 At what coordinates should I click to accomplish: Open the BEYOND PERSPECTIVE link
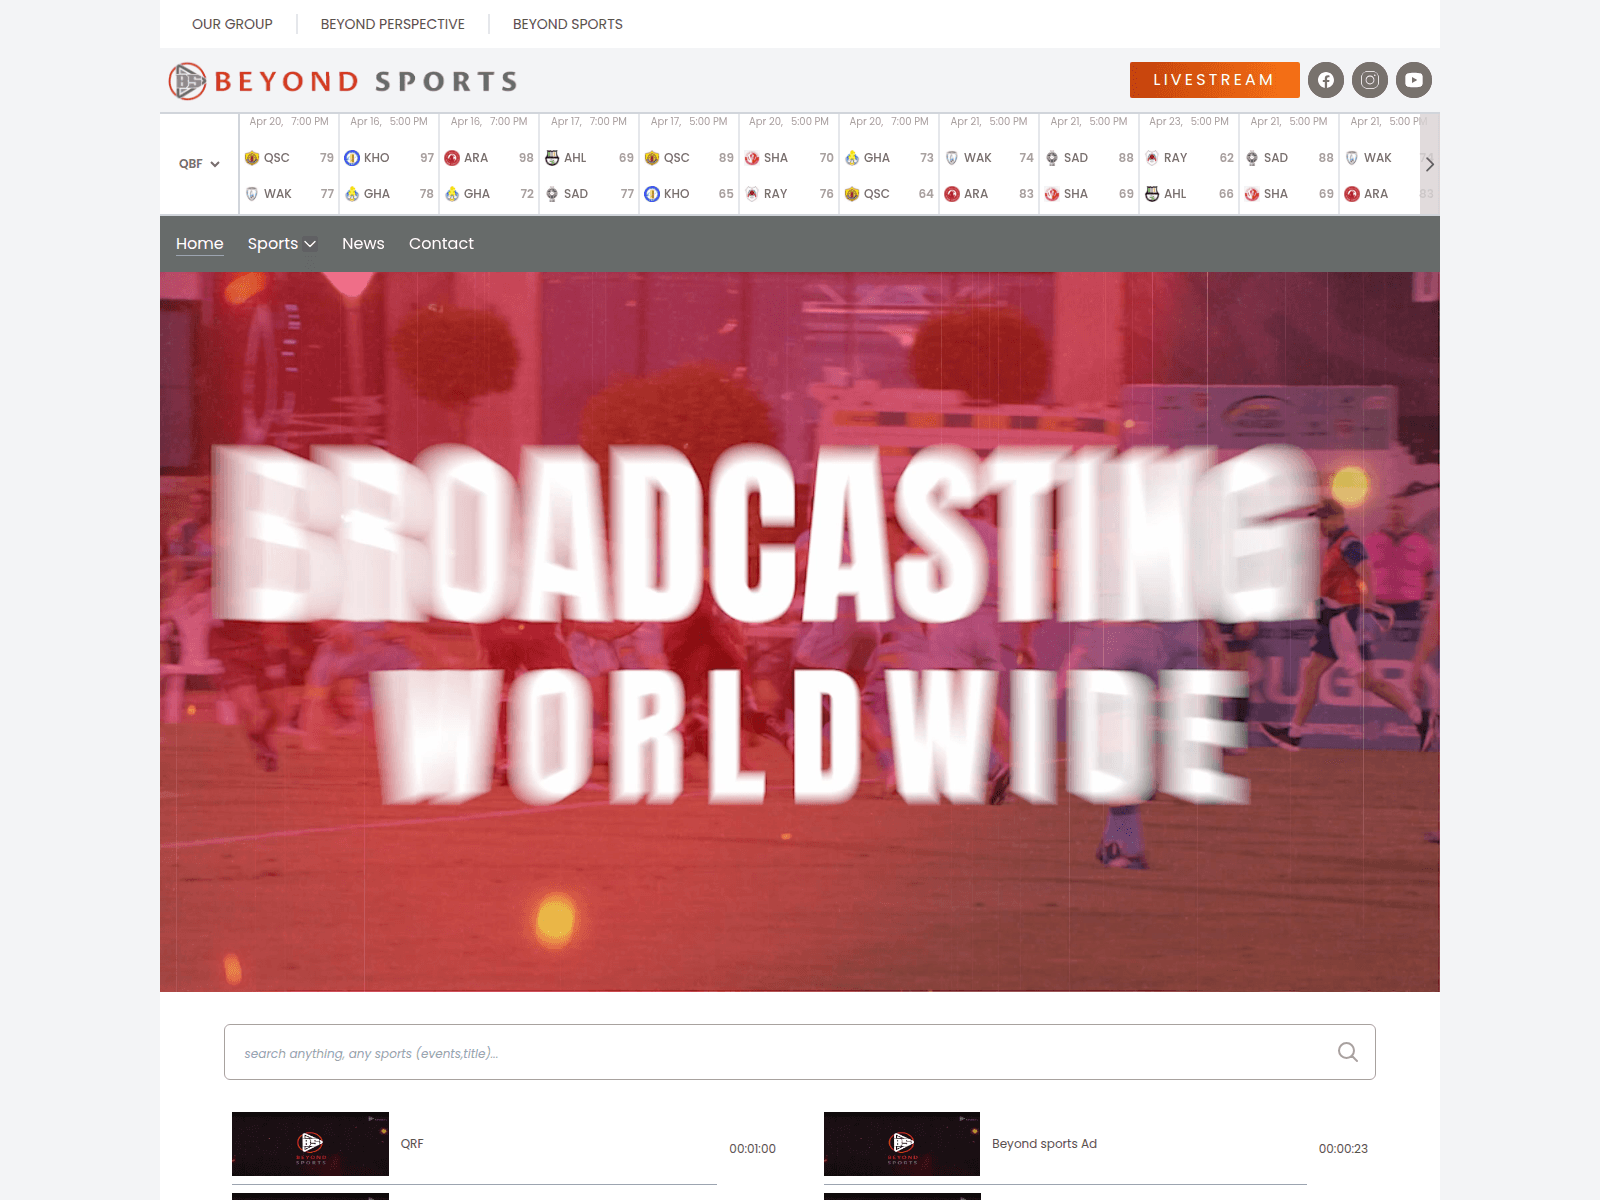pos(392,24)
